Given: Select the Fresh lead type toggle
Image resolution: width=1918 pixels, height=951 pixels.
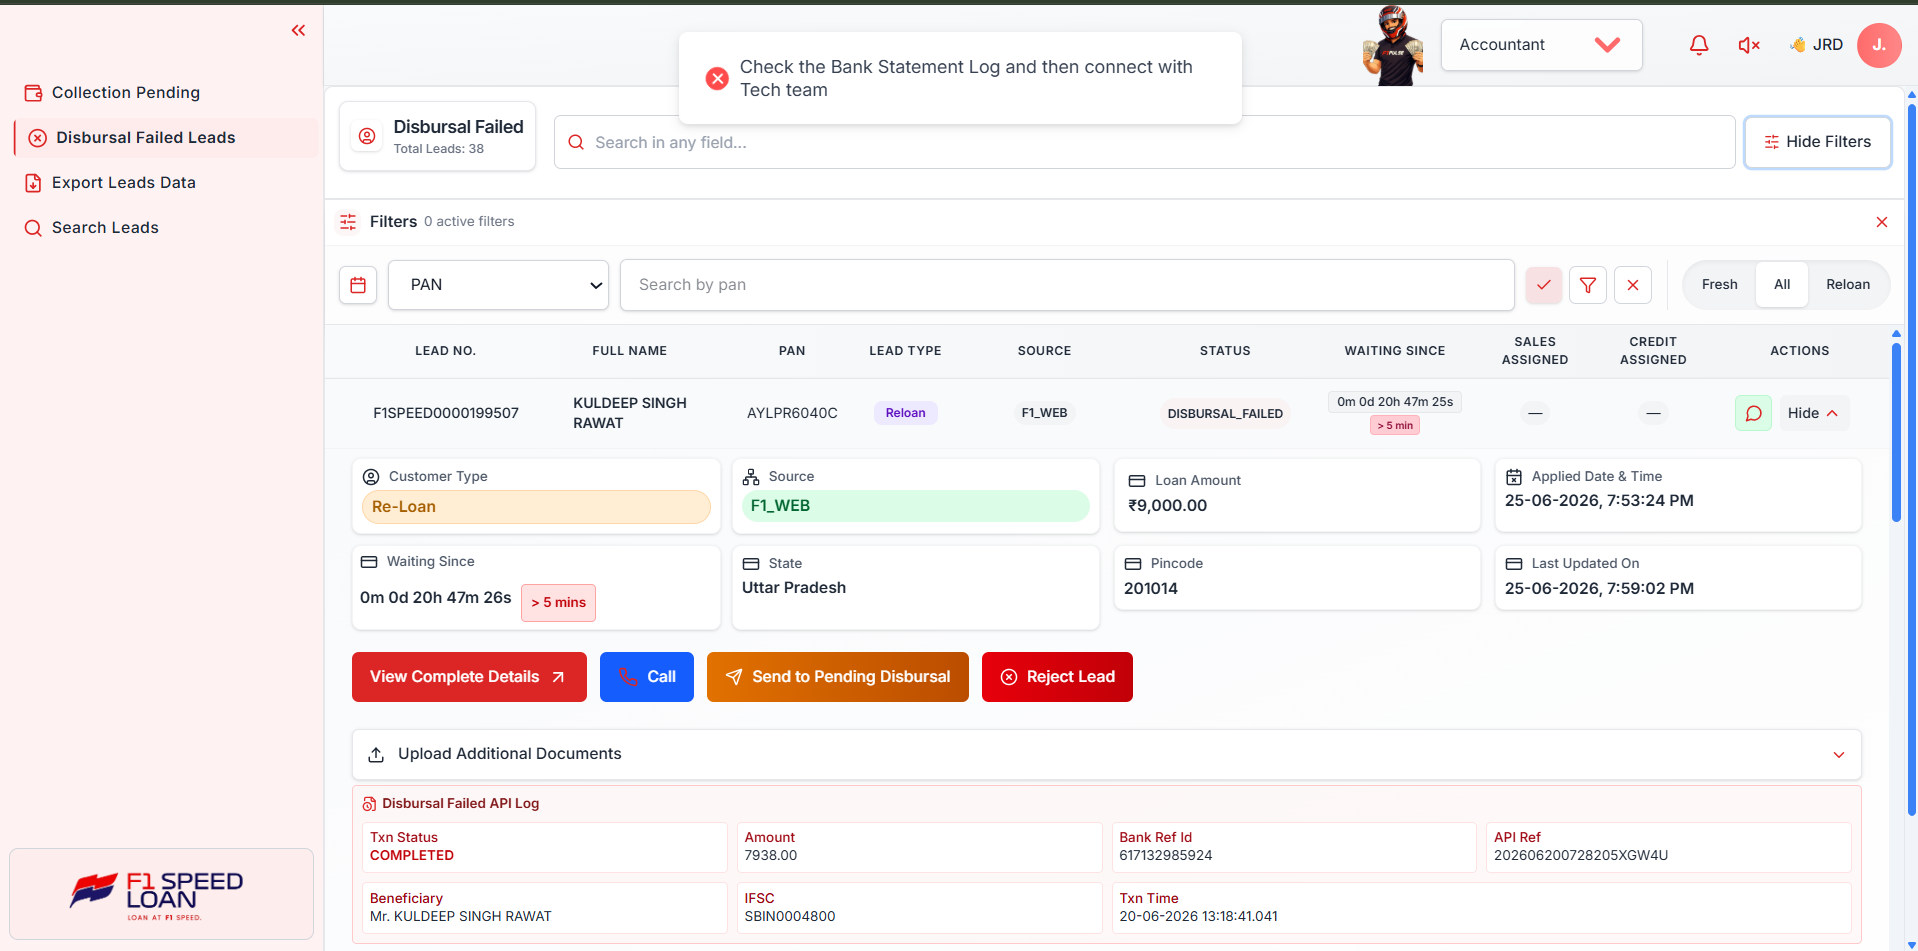Looking at the screenshot, I should click(x=1719, y=285).
